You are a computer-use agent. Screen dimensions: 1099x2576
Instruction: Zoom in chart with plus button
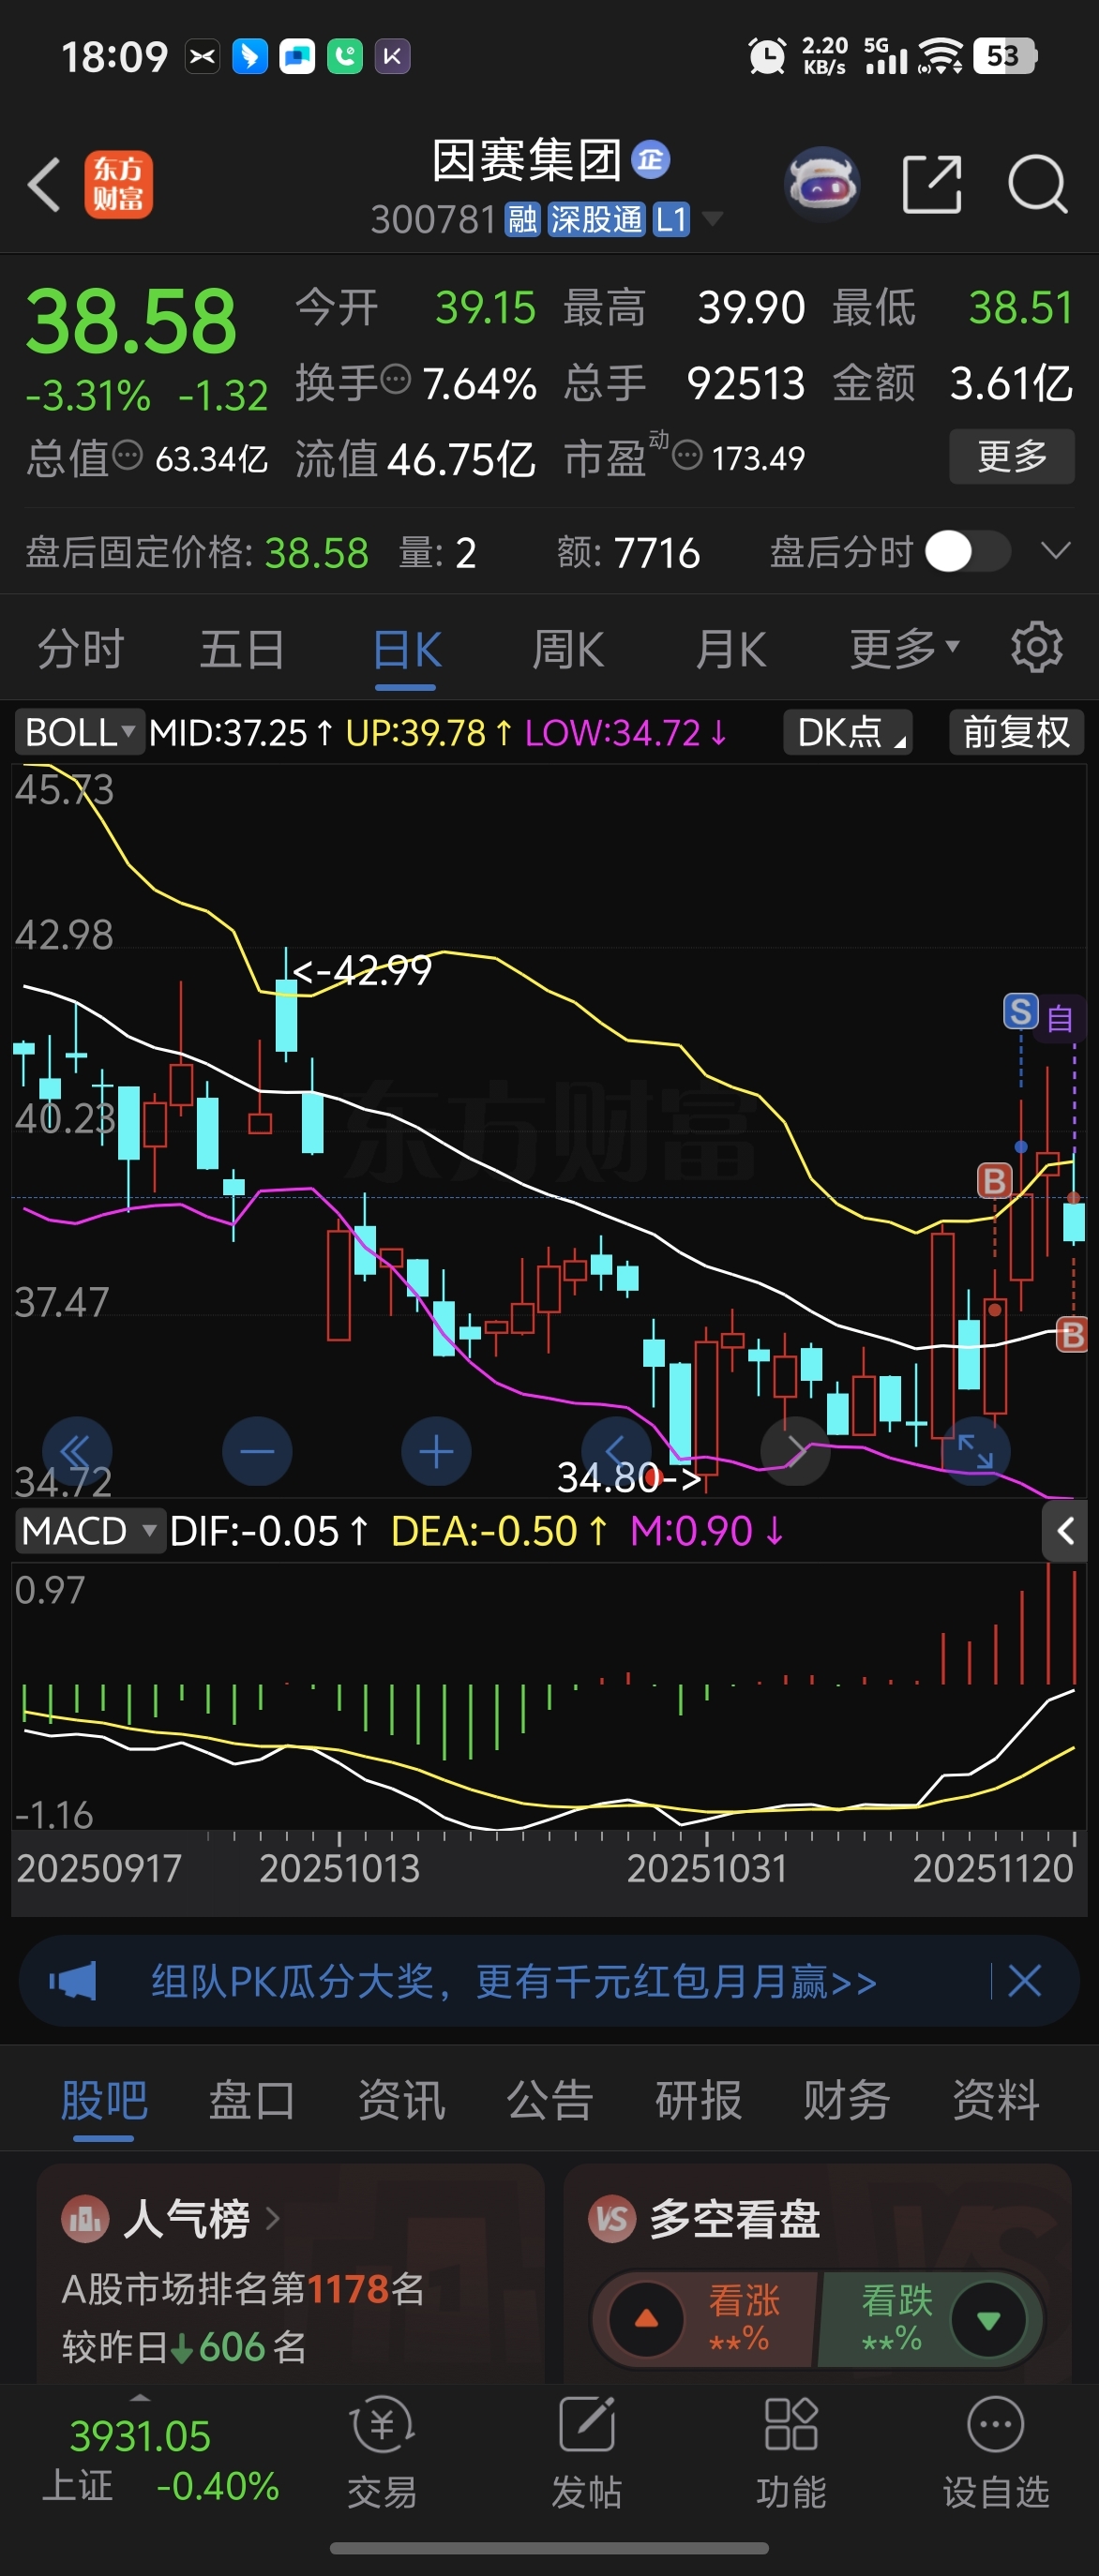point(436,1451)
